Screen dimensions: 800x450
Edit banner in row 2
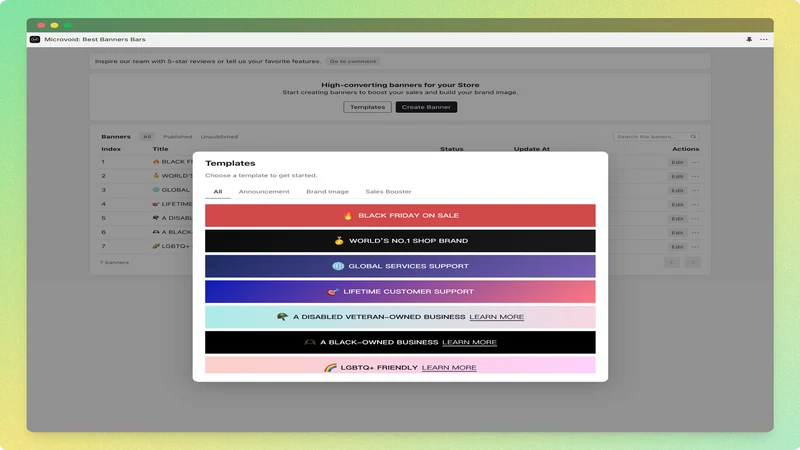(x=677, y=177)
